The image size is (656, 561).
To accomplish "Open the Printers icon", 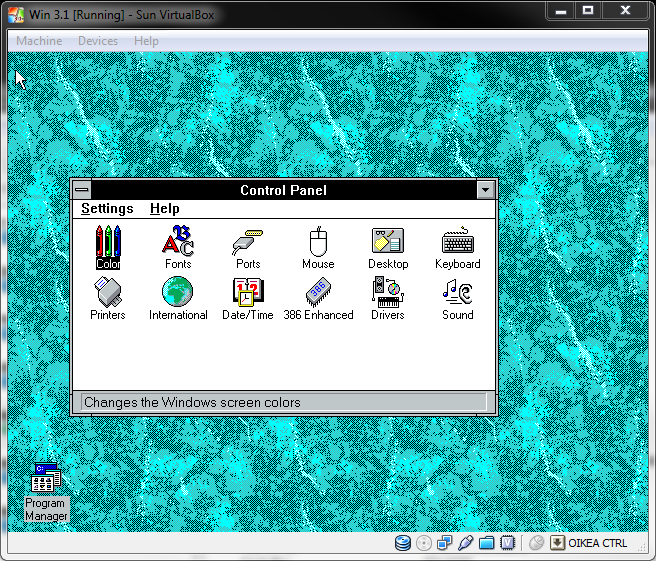I will coord(108,298).
